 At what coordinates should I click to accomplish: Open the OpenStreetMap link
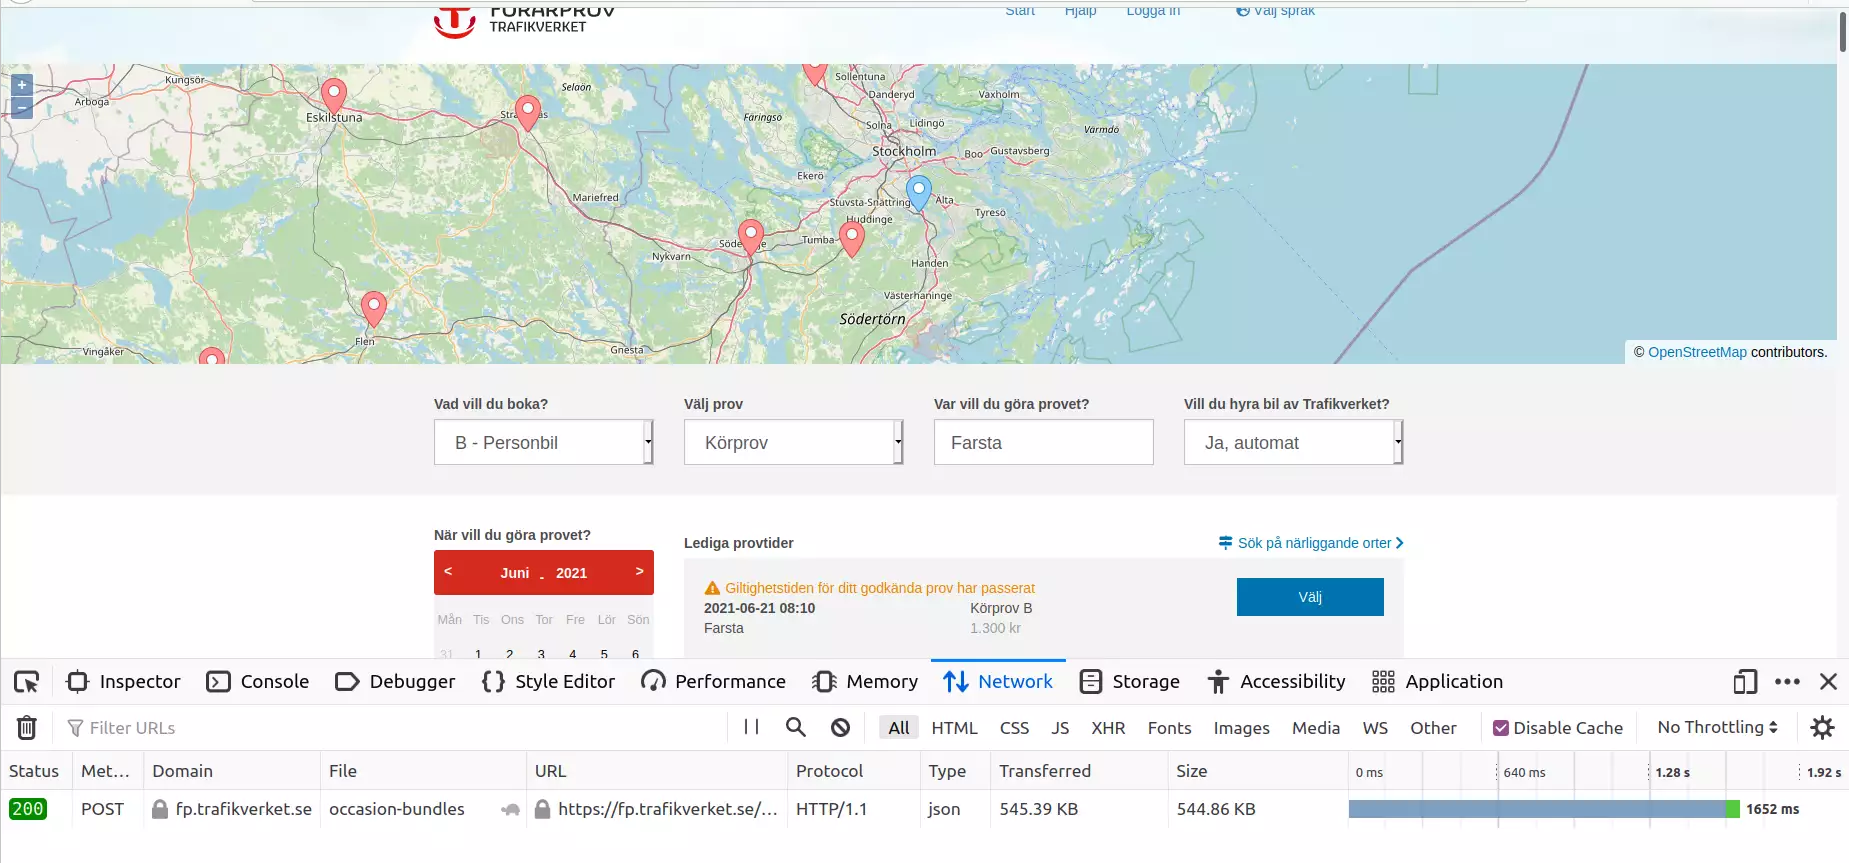(1697, 352)
